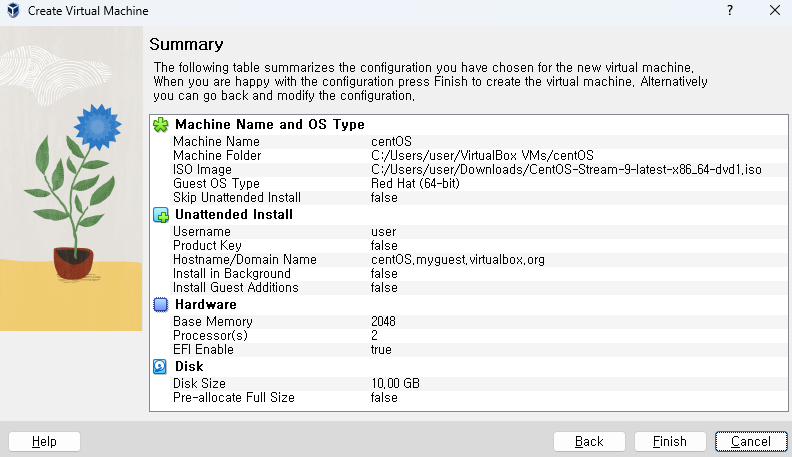Click the Summary page heading
Screen dimensions: 792x457
[x=186, y=44]
